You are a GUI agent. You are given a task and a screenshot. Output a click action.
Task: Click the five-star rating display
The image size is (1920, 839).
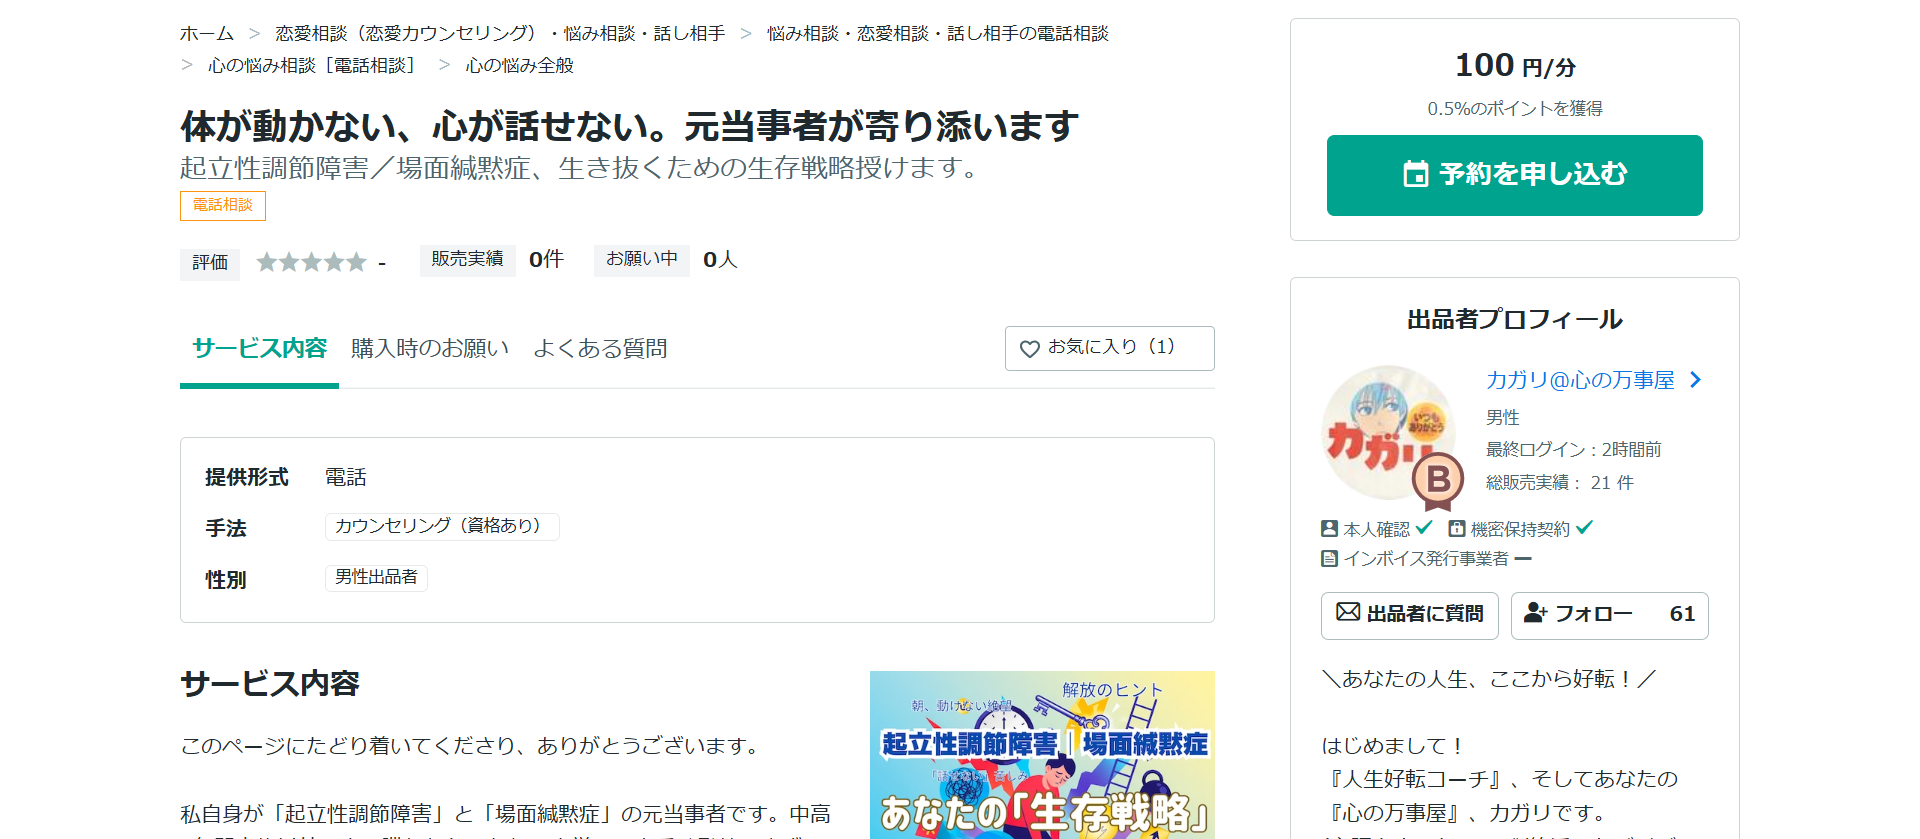tap(311, 262)
